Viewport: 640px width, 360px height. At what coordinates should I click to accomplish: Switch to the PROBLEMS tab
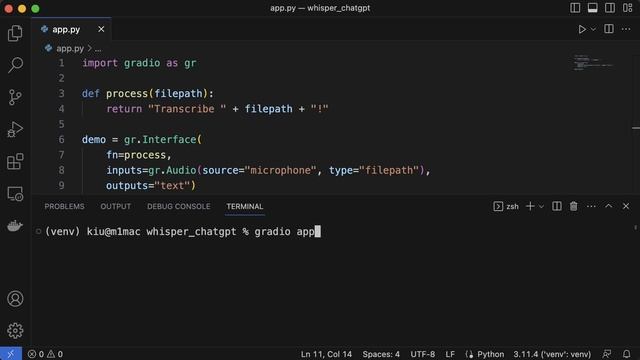click(64, 207)
